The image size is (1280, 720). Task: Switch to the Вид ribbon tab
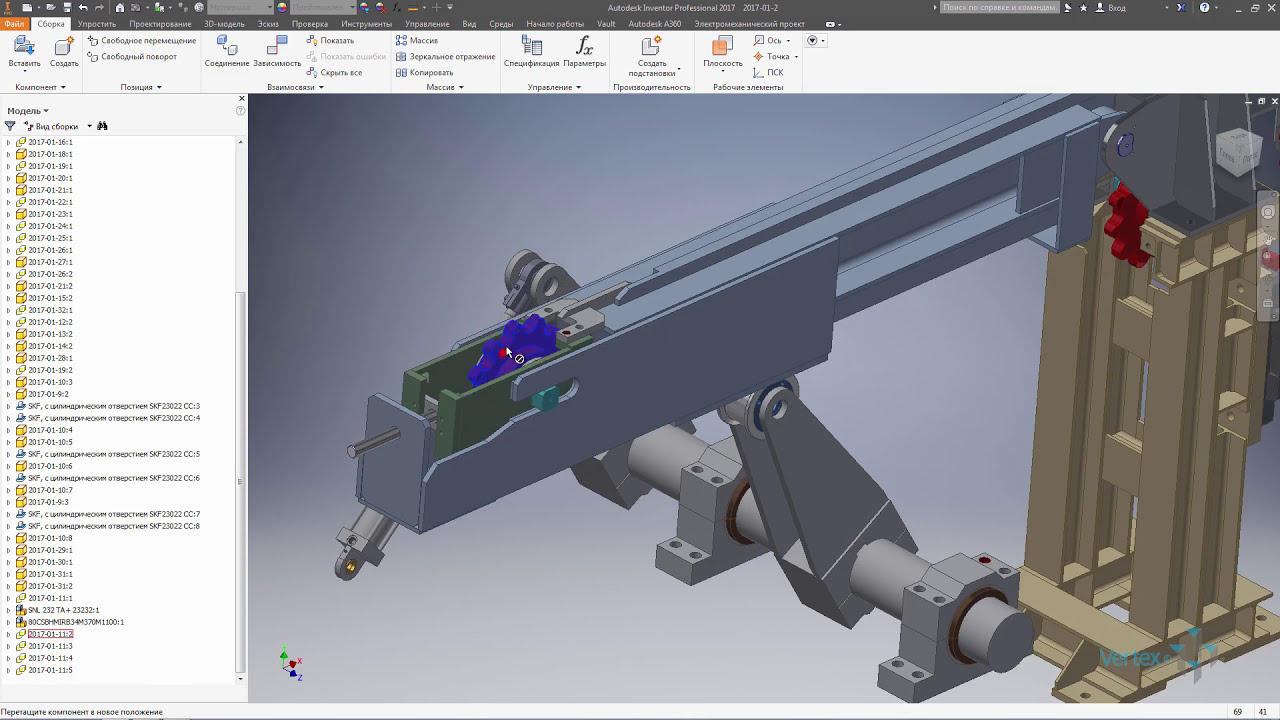469,24
